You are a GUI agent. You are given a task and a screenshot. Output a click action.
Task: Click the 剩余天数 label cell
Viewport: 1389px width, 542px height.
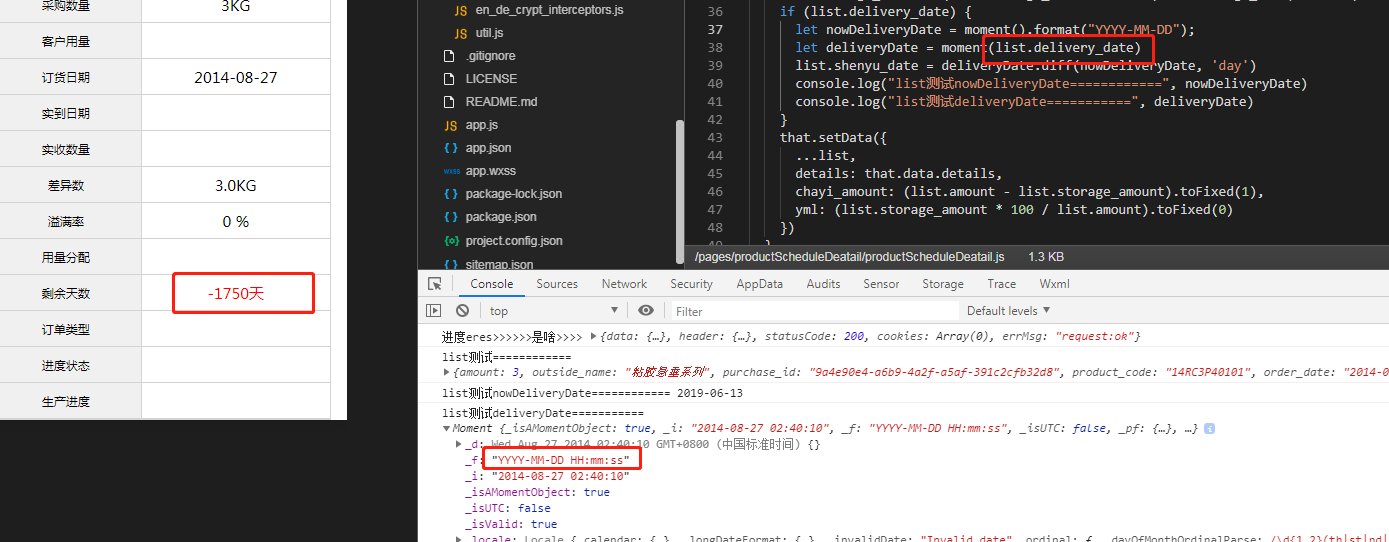[66, 294]
